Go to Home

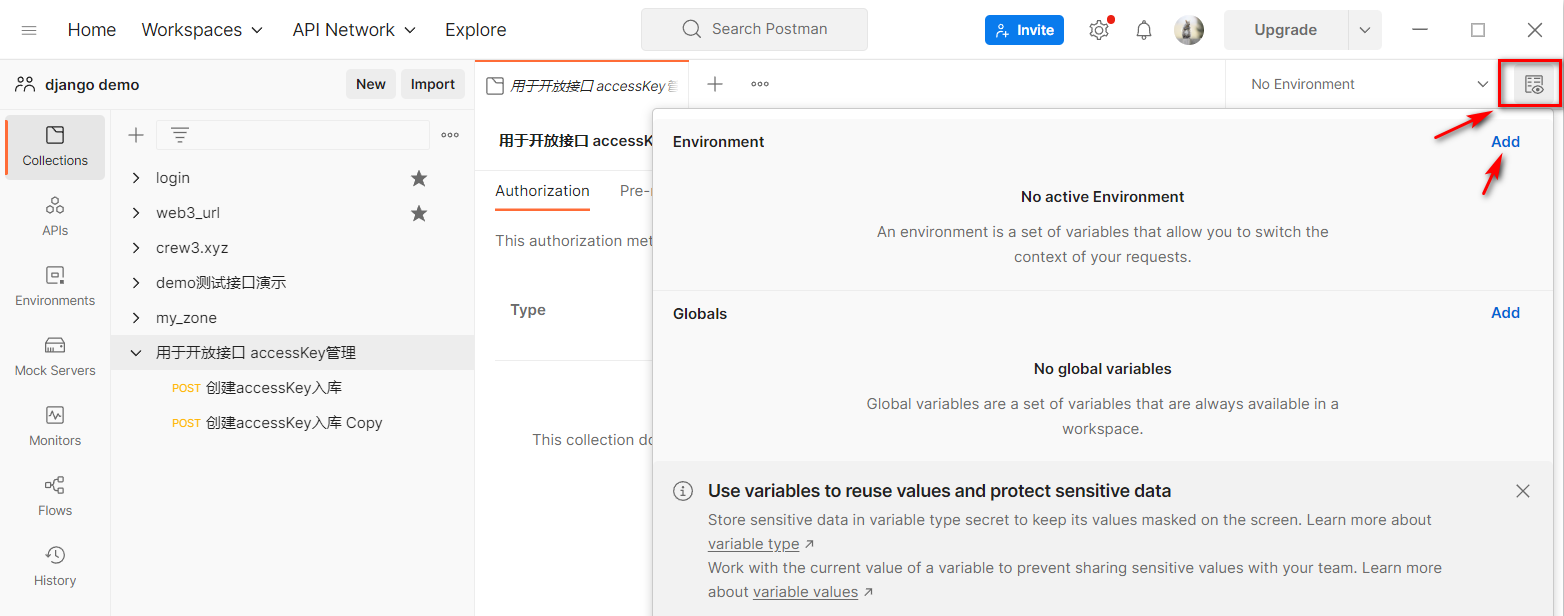(x=92, y=30)
